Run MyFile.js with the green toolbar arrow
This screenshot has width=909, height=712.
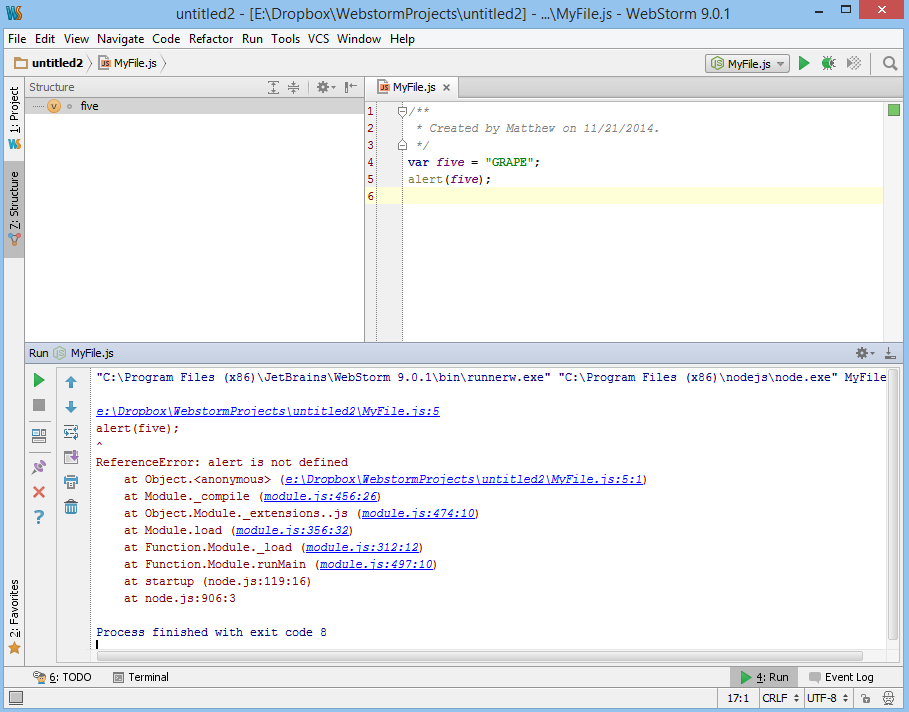click(x=803, y=63)
